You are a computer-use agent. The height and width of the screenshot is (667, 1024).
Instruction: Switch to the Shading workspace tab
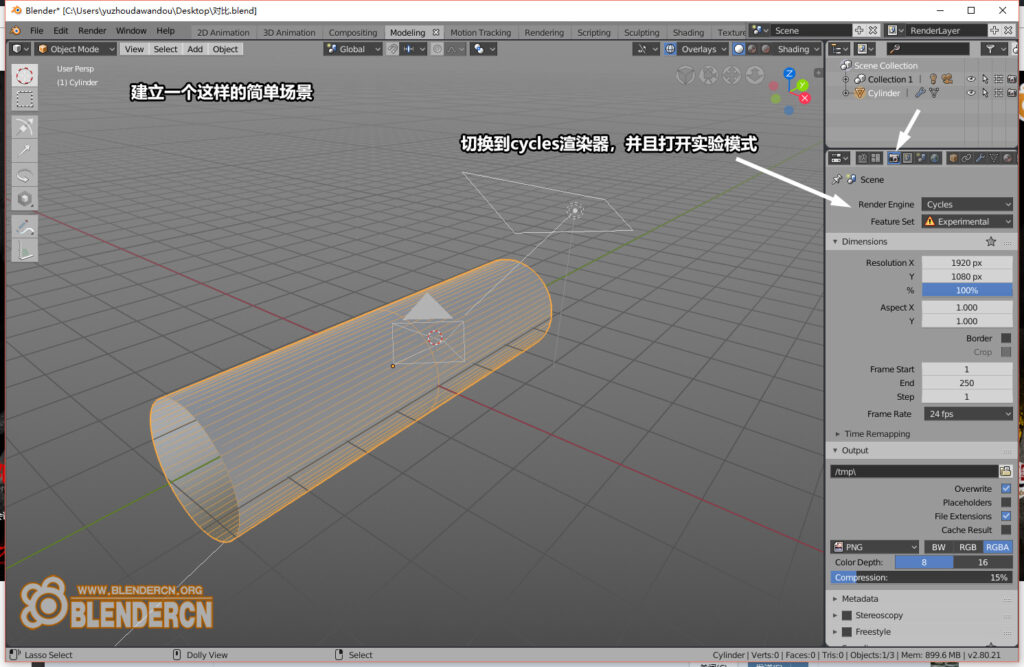(689, 31)
